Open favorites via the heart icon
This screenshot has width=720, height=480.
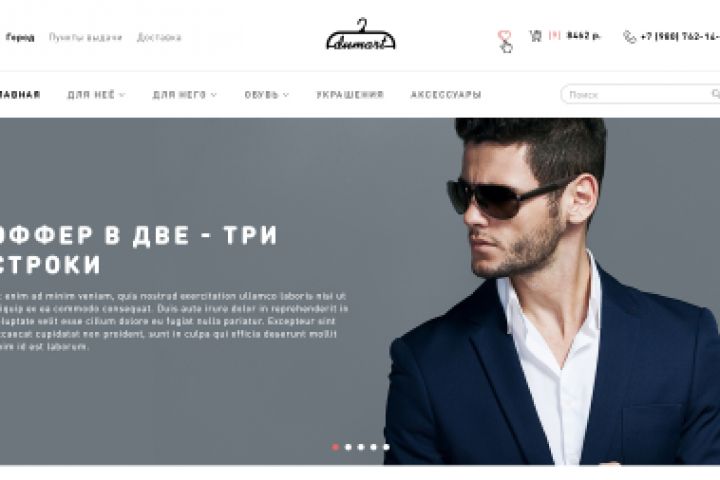504,36
